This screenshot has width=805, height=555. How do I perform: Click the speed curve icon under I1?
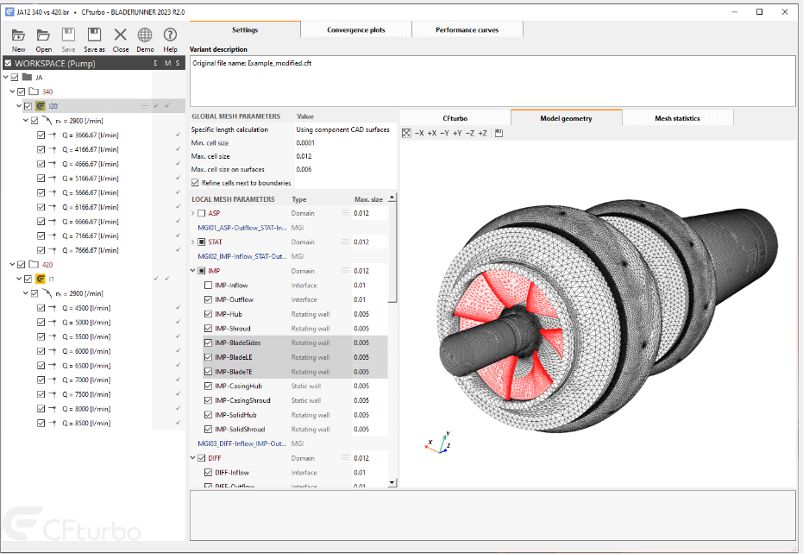tap(47, 293)
